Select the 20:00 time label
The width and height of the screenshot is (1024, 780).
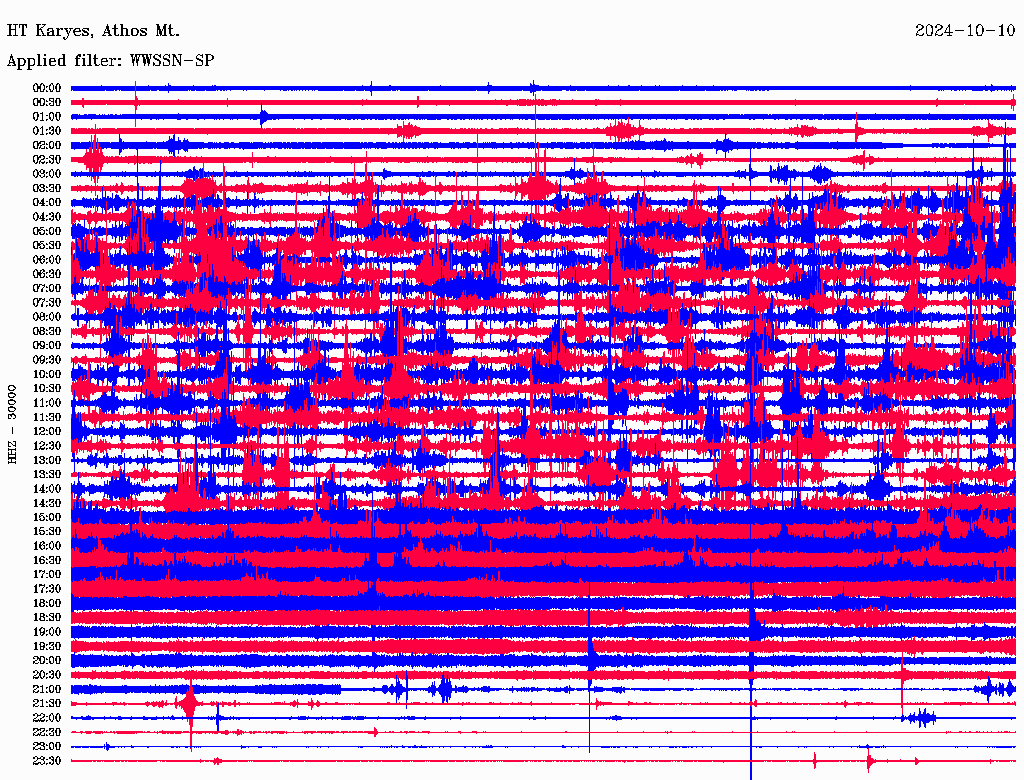[47, 660]
